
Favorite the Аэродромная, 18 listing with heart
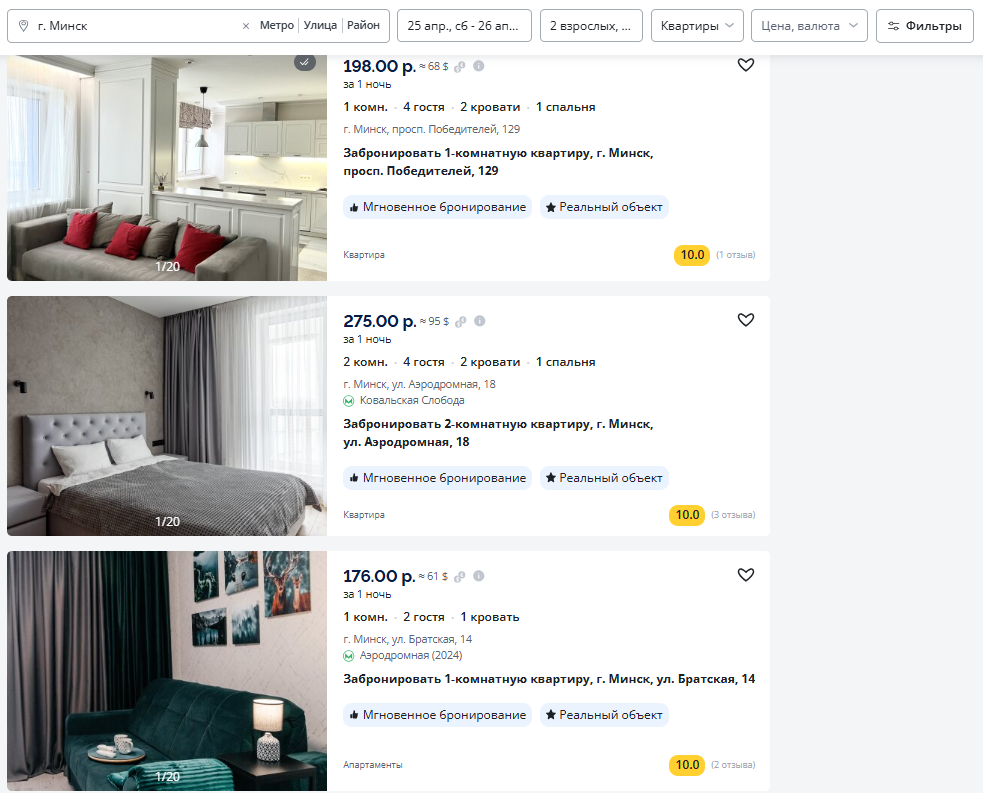(745, 320)
